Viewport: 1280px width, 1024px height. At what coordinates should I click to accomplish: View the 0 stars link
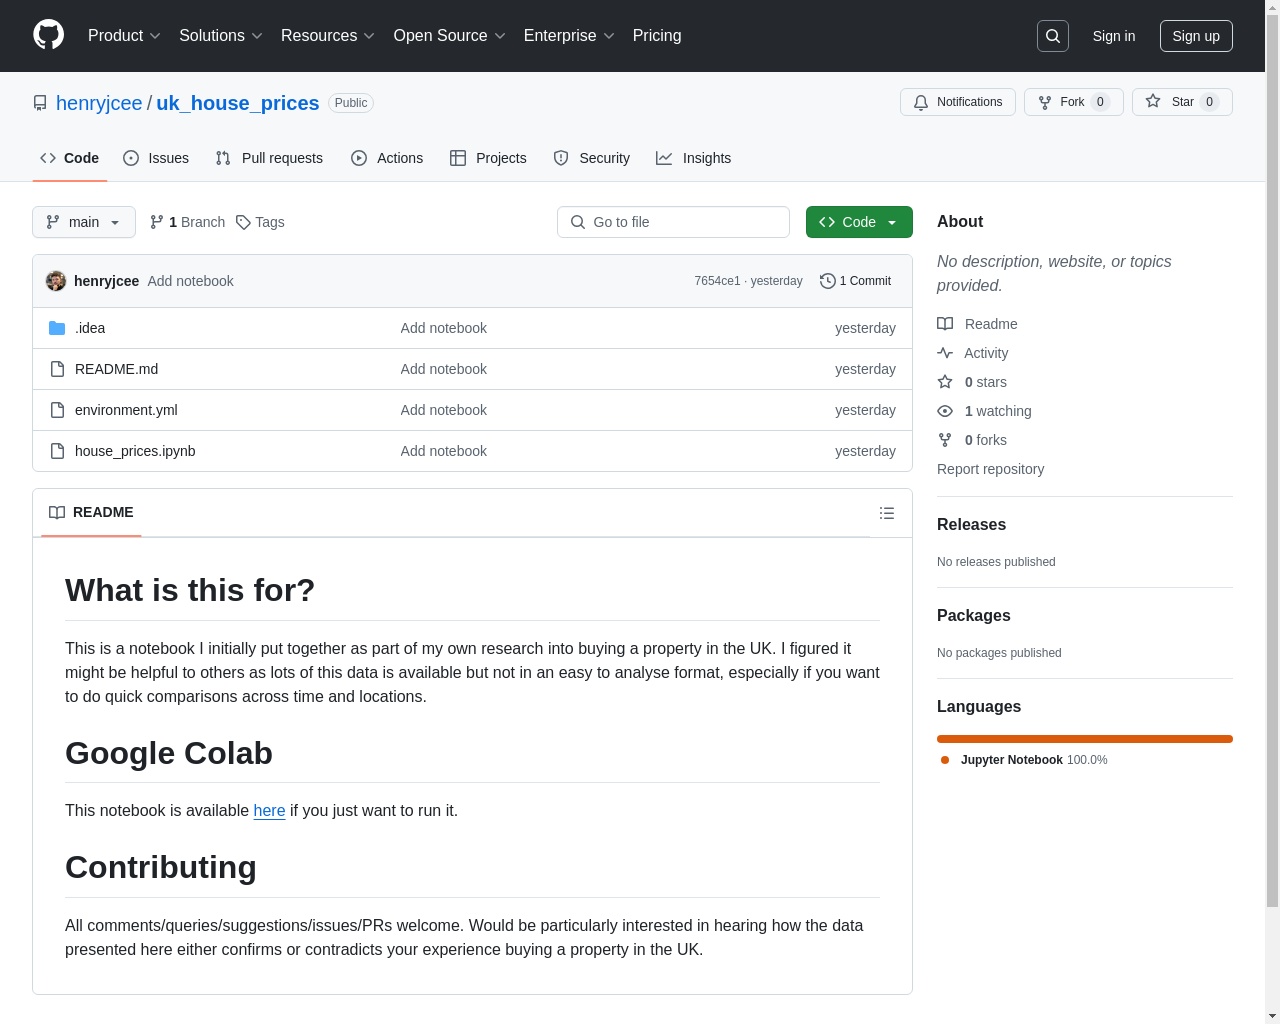coord(972,382)
